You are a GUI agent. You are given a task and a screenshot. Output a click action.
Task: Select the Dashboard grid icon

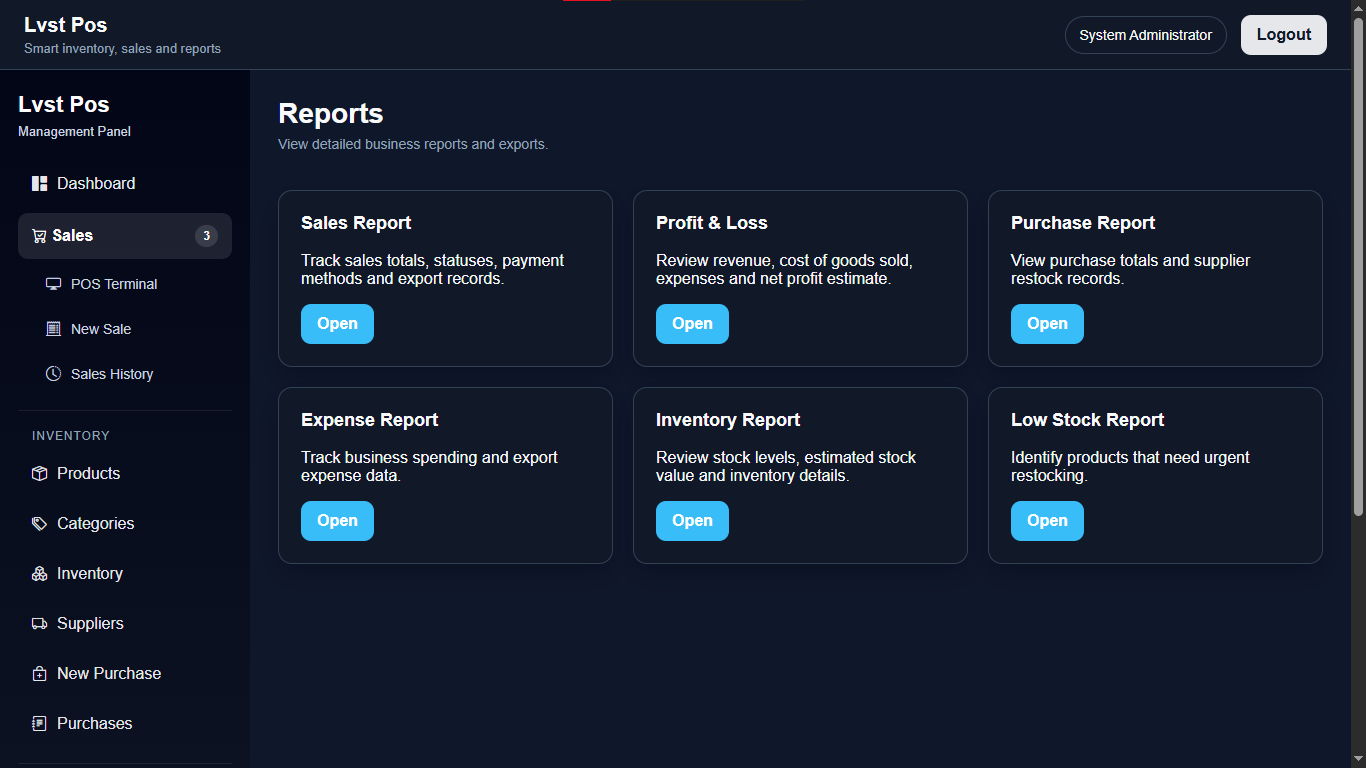(39, 183)
